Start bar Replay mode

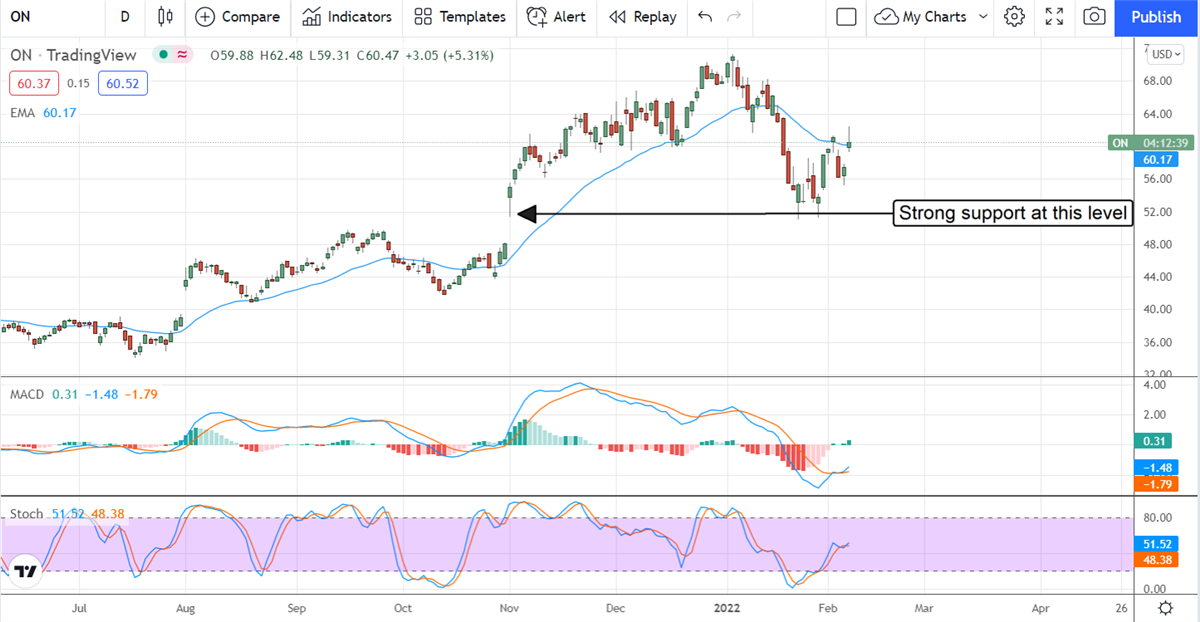tap(643, 17)
